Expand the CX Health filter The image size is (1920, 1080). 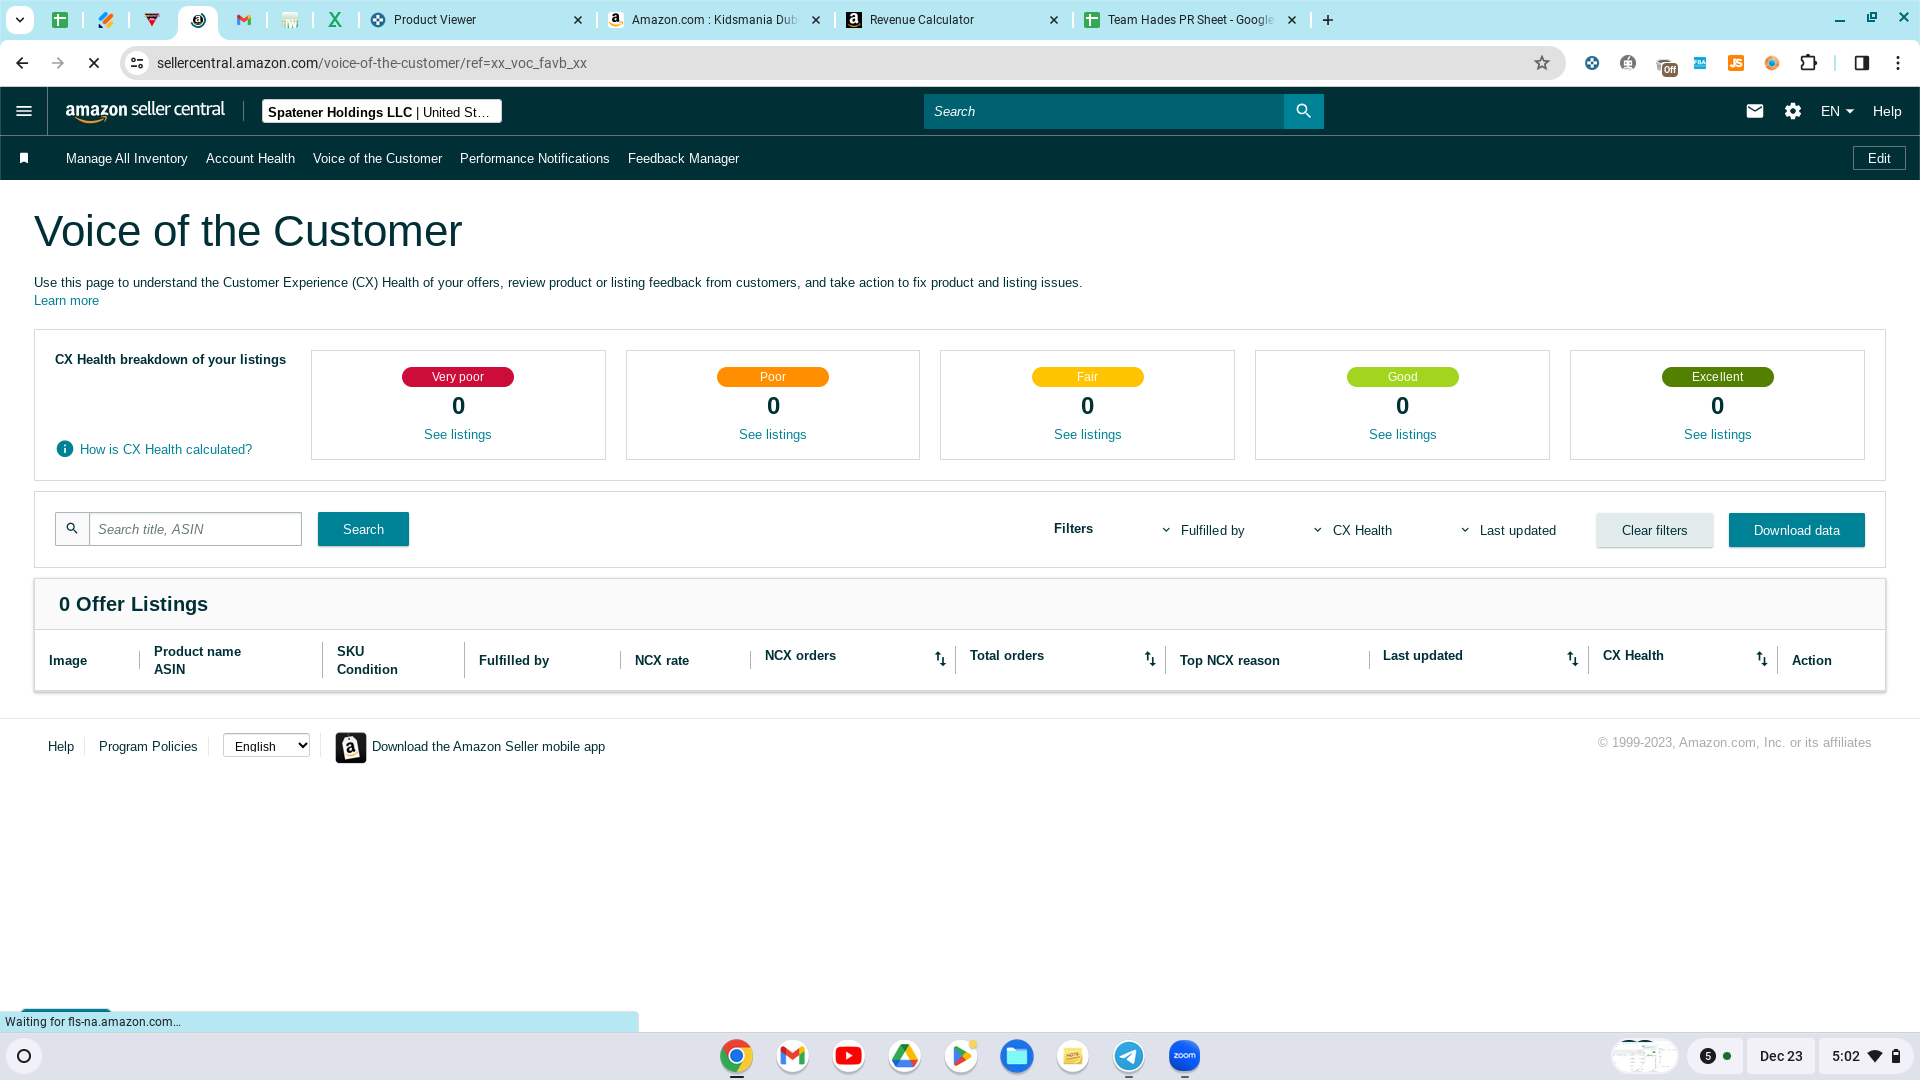(1352, 530)
